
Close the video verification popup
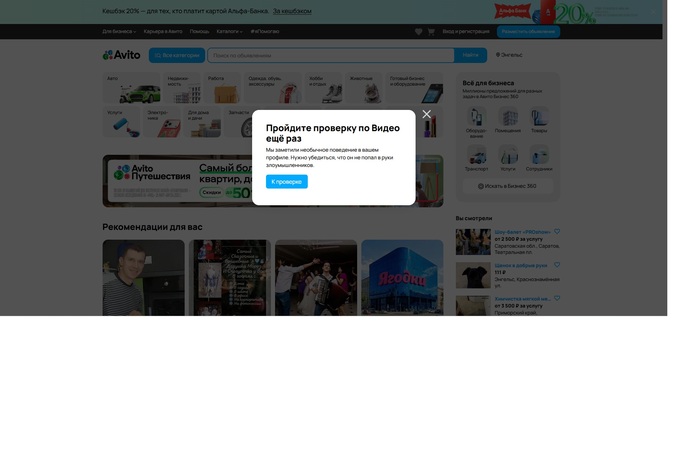[x=426, y=114]
